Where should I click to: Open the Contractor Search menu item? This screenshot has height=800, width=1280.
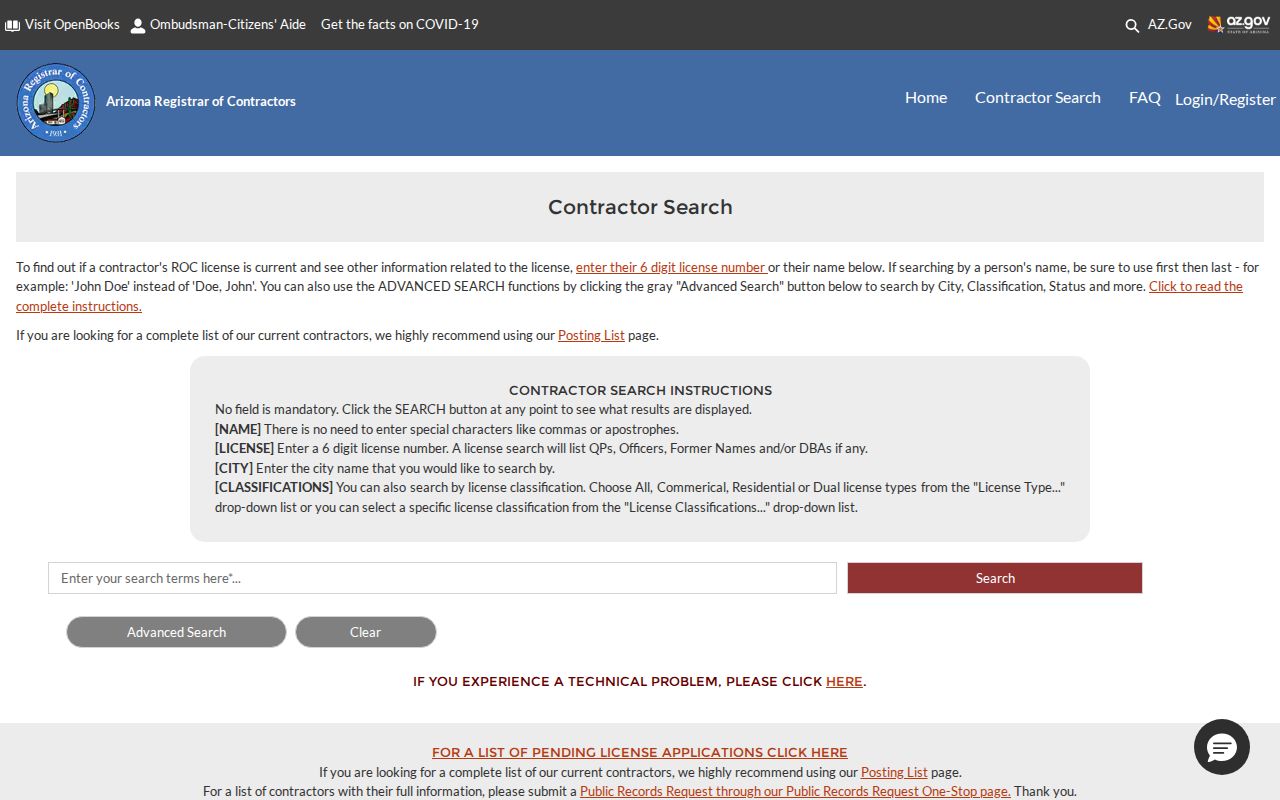click(1038, 97)
